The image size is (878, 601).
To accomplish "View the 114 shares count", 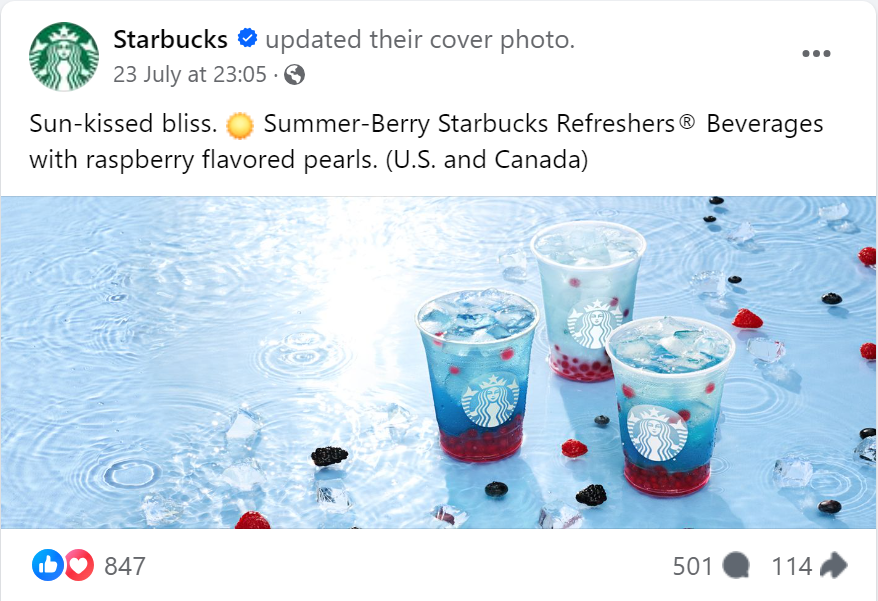I will pyautogui.click(x=792, y=566).
